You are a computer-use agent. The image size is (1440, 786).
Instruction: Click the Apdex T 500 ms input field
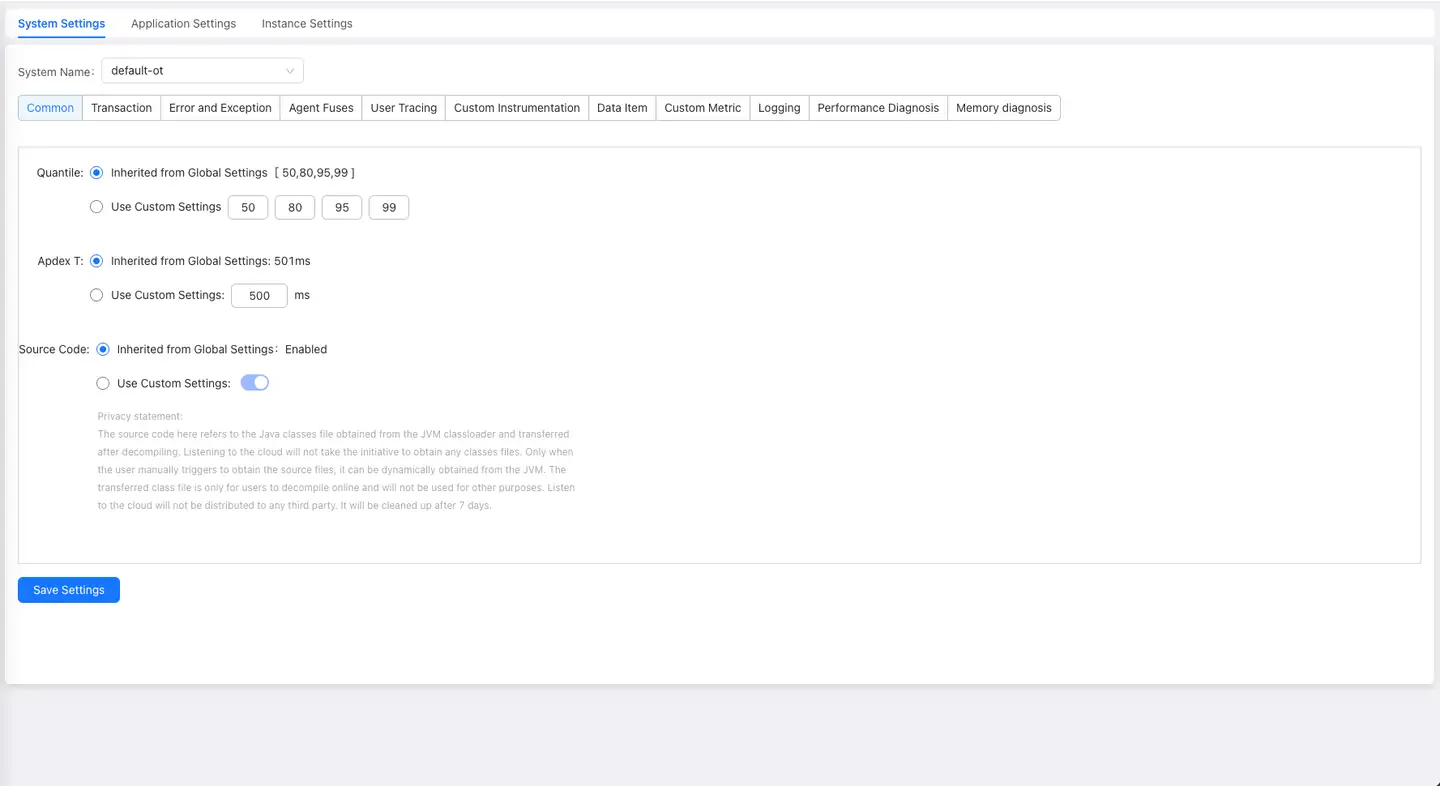[x=259, y=296]
